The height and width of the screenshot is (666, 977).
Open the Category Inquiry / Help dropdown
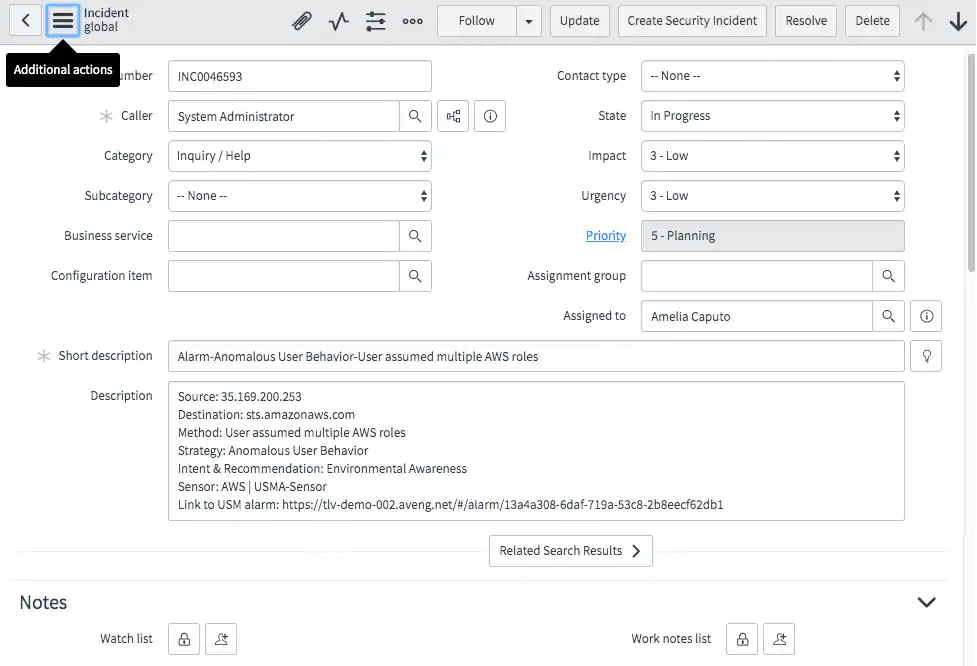point(300,156)
